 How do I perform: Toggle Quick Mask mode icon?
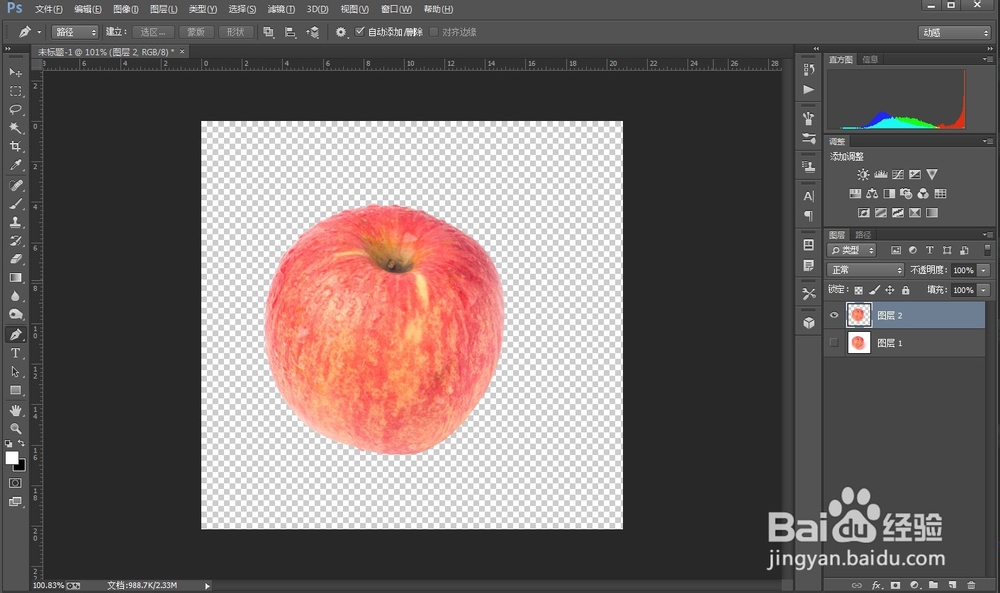click(x=15, y=483)
